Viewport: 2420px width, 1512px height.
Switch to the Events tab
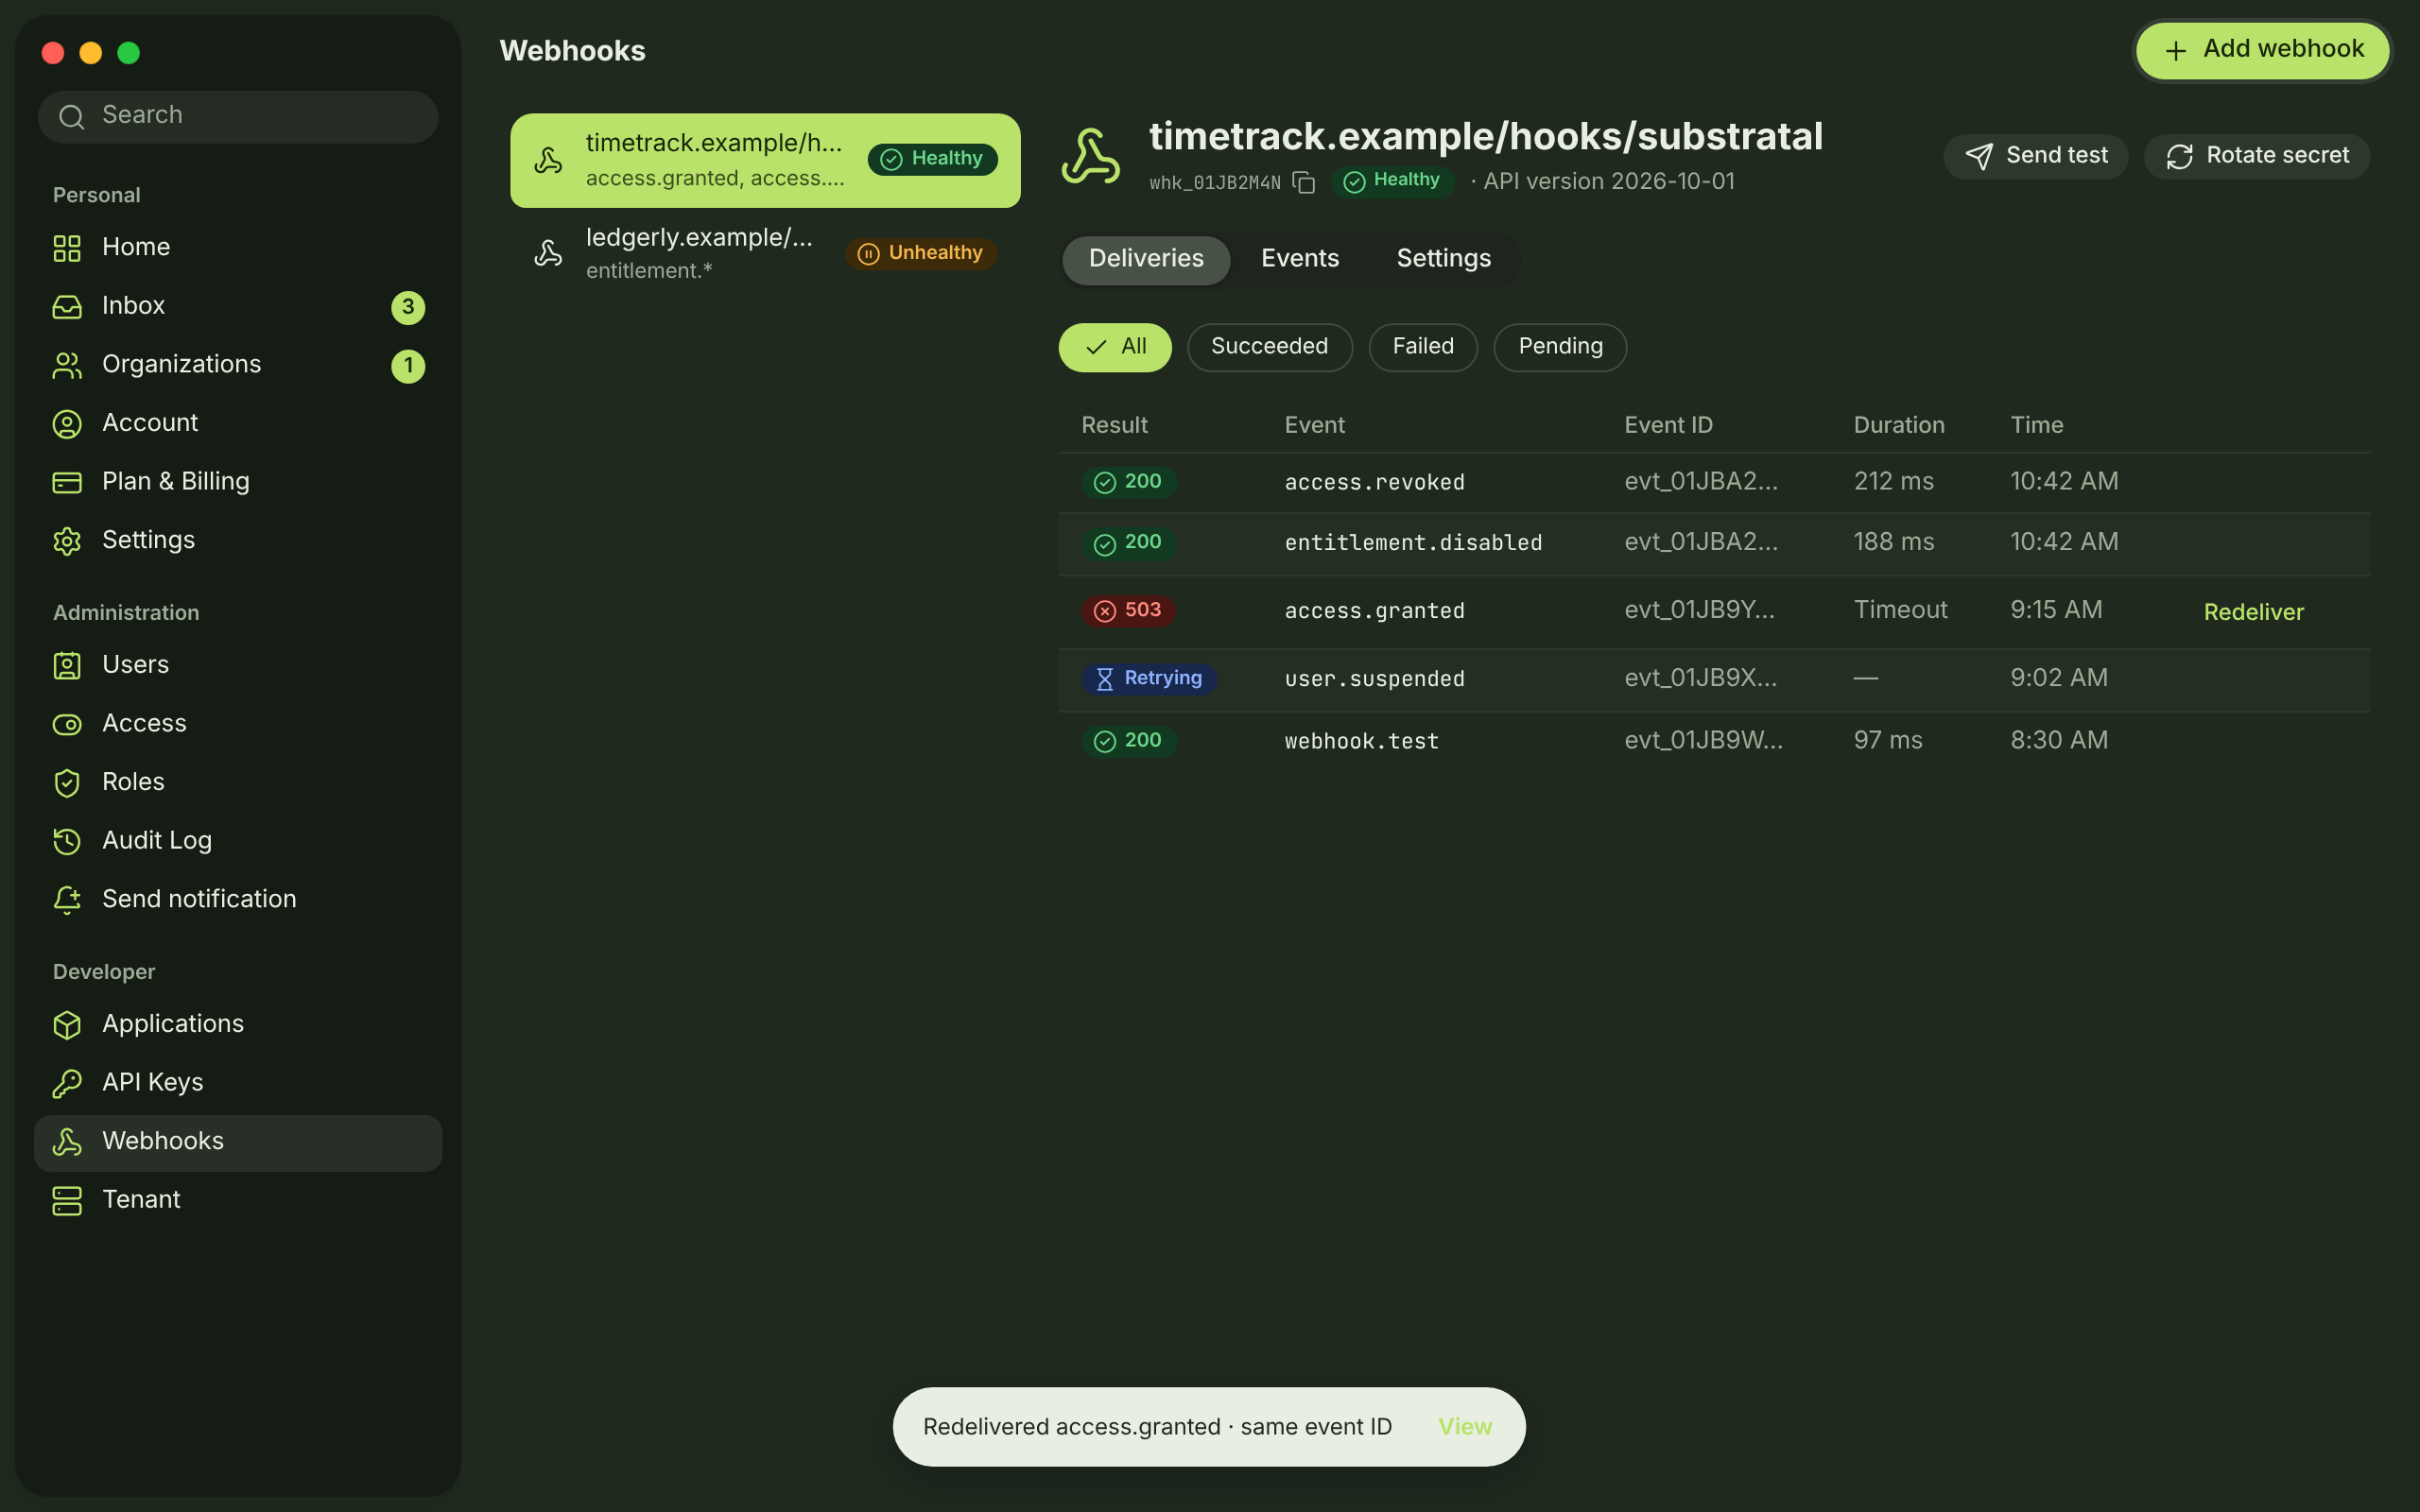1300,260
